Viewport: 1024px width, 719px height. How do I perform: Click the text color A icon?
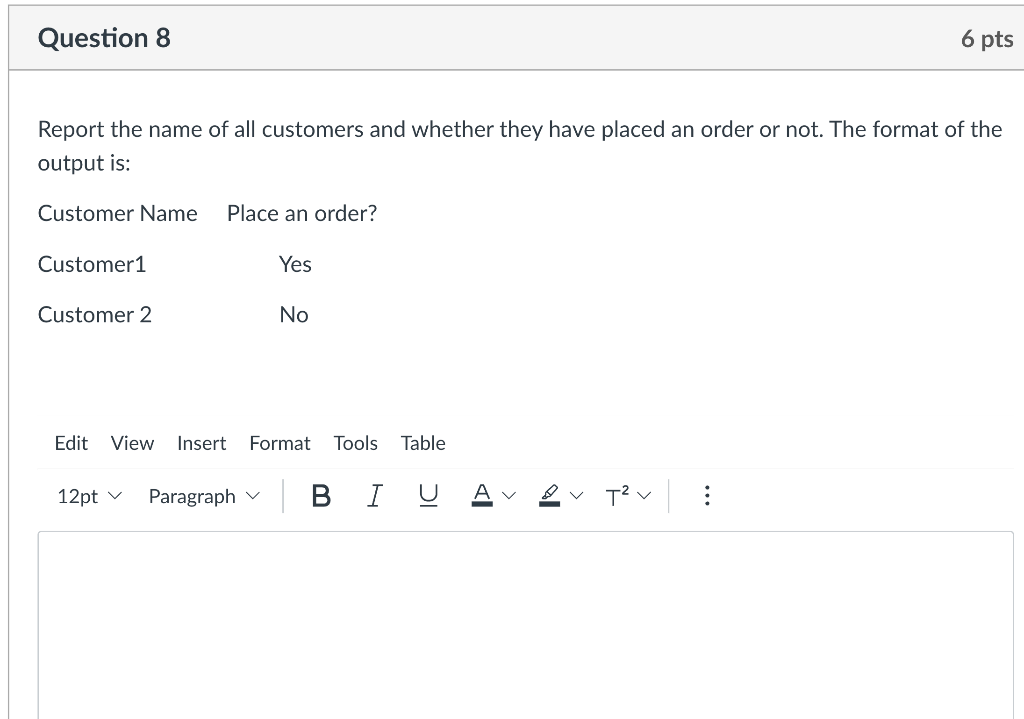pyautogui.click(x=481, y=496)
